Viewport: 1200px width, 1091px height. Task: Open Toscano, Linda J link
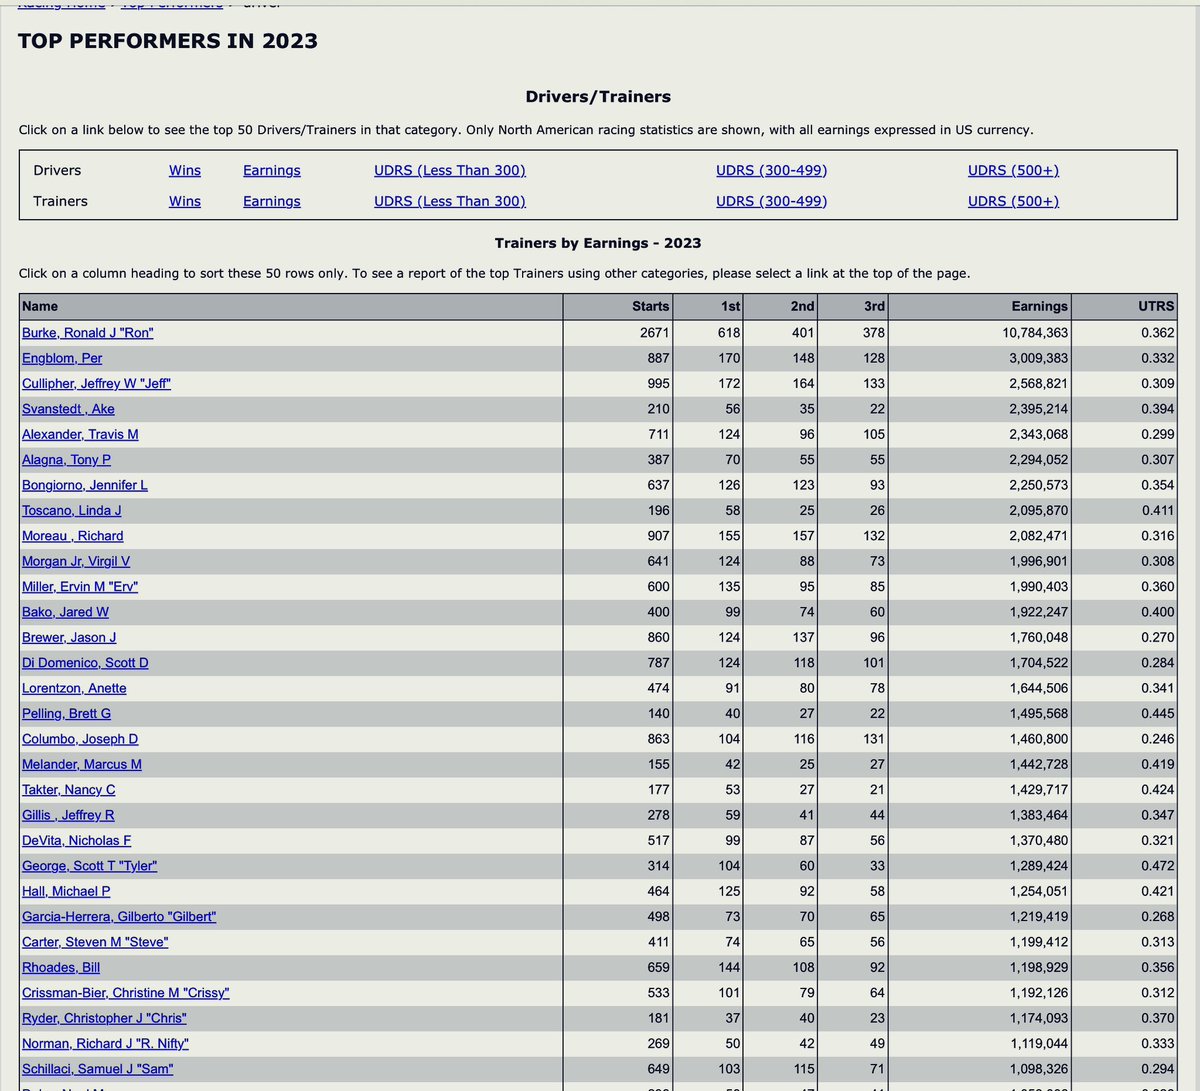click(x=72, y=510)
